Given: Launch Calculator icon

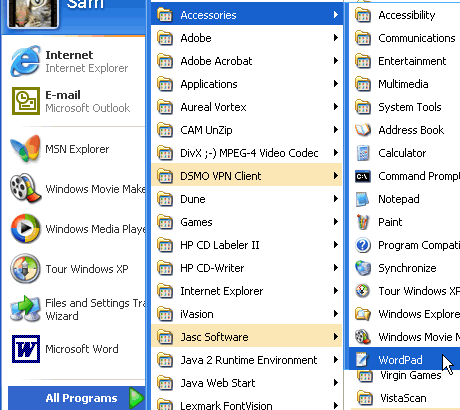Looking at the screenshot, I should (363, 153).
